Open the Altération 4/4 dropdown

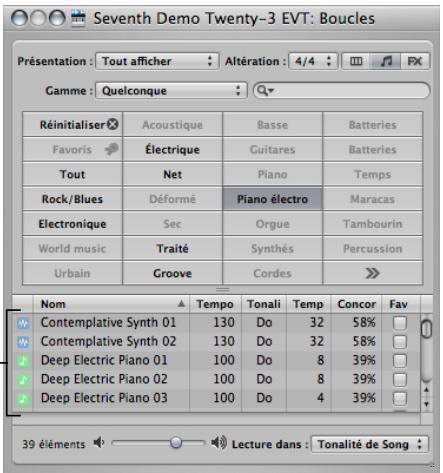point(313,61)
